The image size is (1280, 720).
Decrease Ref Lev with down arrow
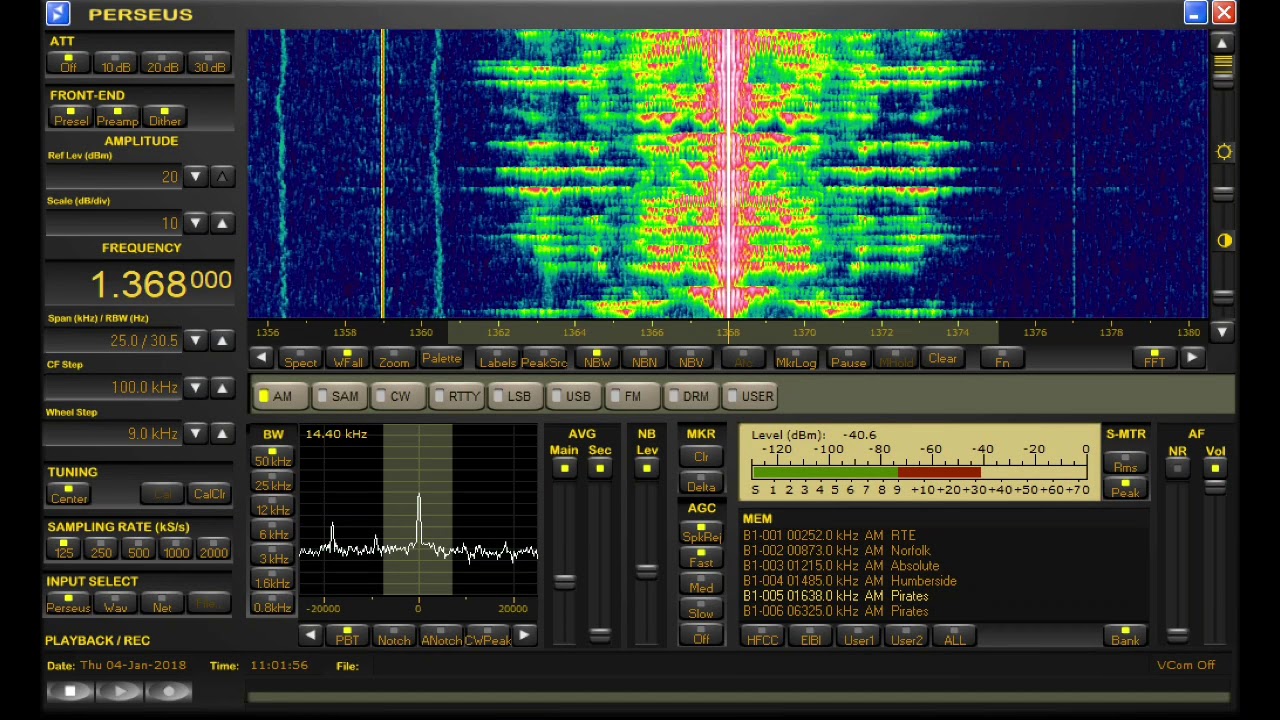click(195, 176)
